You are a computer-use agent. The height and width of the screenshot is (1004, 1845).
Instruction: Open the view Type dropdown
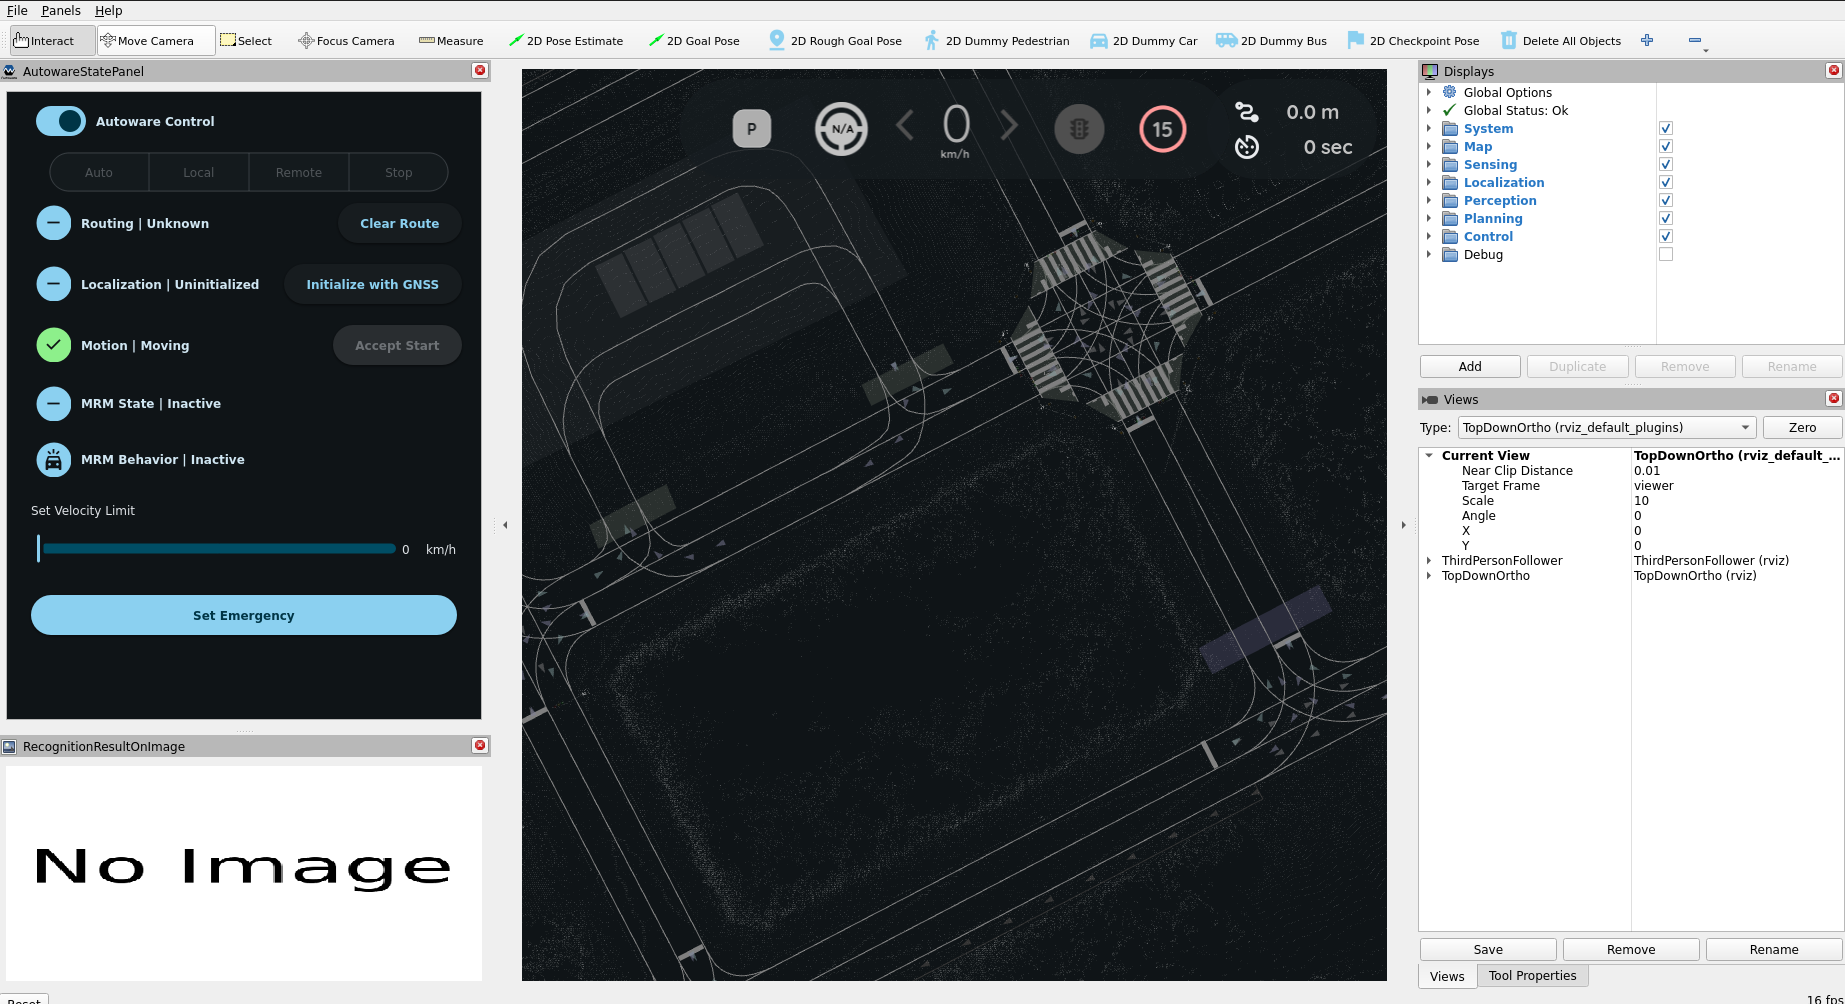(x=1607, y=427)
